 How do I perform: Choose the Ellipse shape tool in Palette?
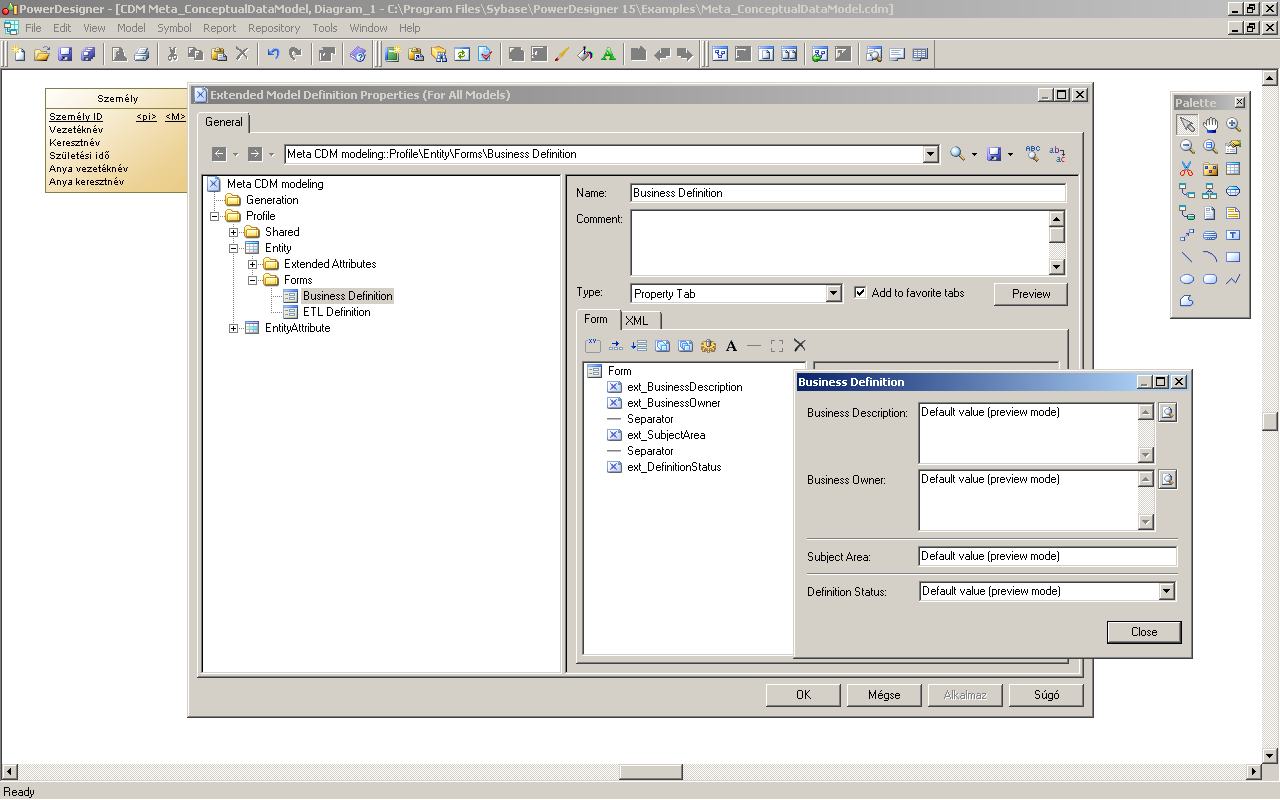(1187, 279)
